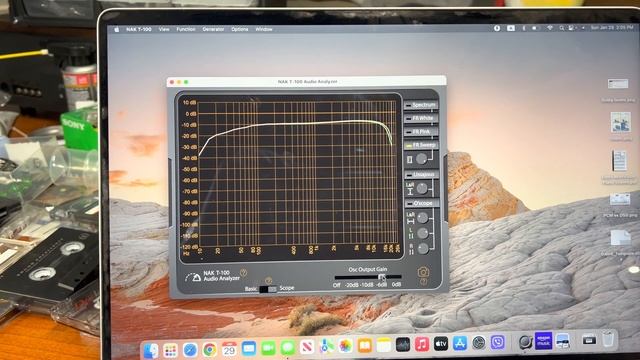Click the R channel knob under O'scope
This screenshot has height=360, width=640.
[424, 248]
